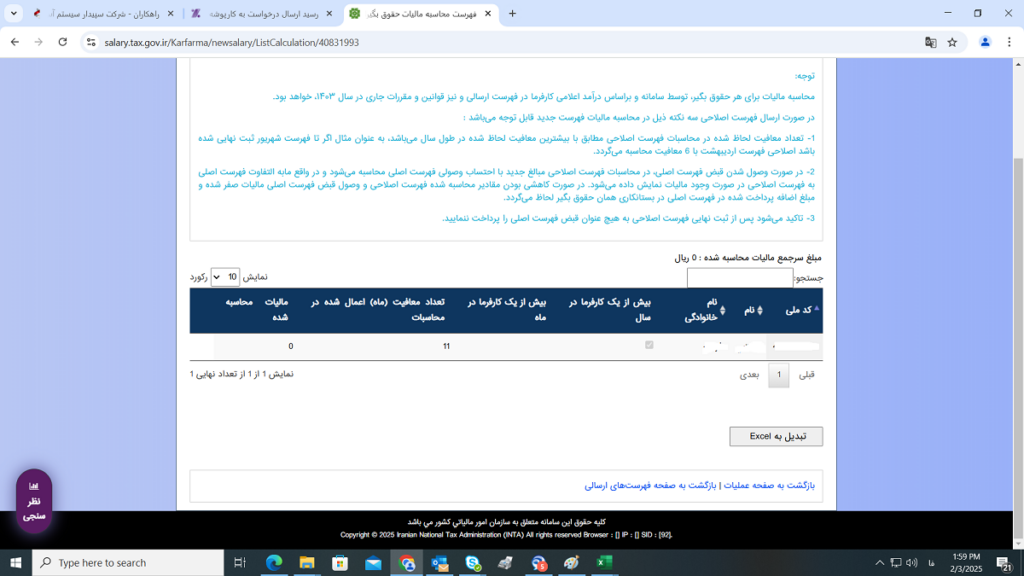
Task: Open the Chrome profile avatar
Action: 985,42
